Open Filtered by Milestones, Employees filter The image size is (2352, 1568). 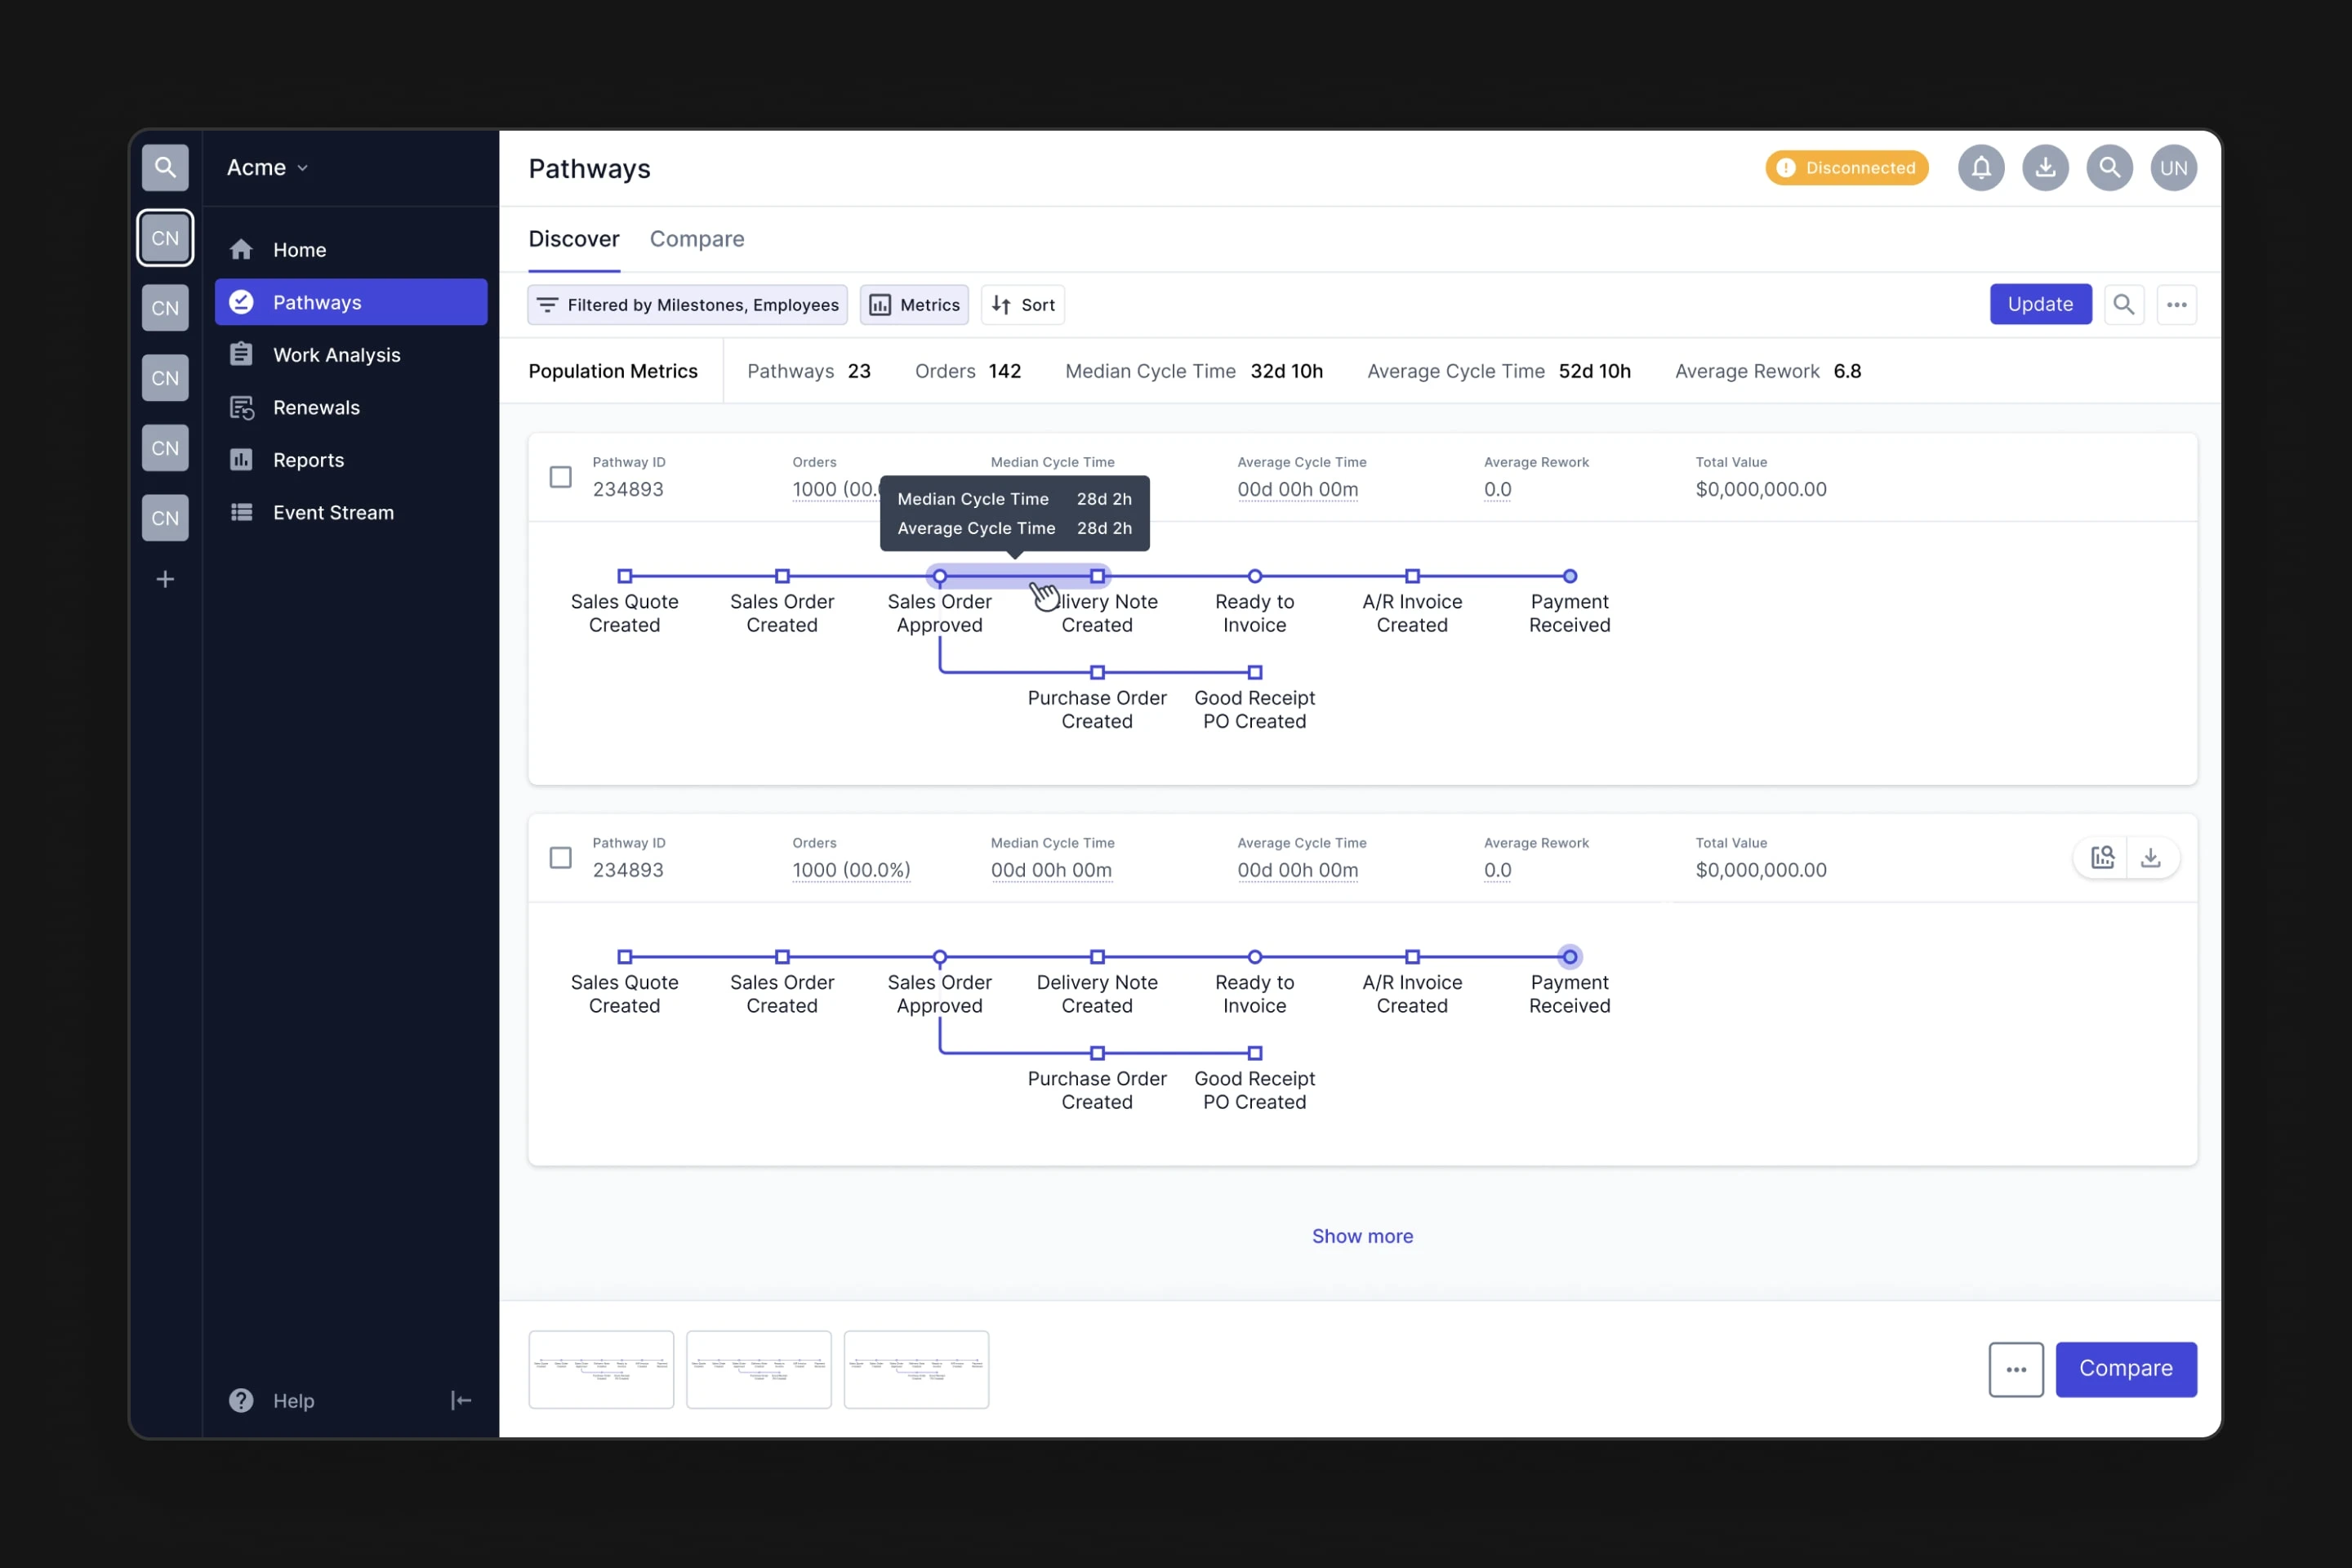(x=687, y=305)
